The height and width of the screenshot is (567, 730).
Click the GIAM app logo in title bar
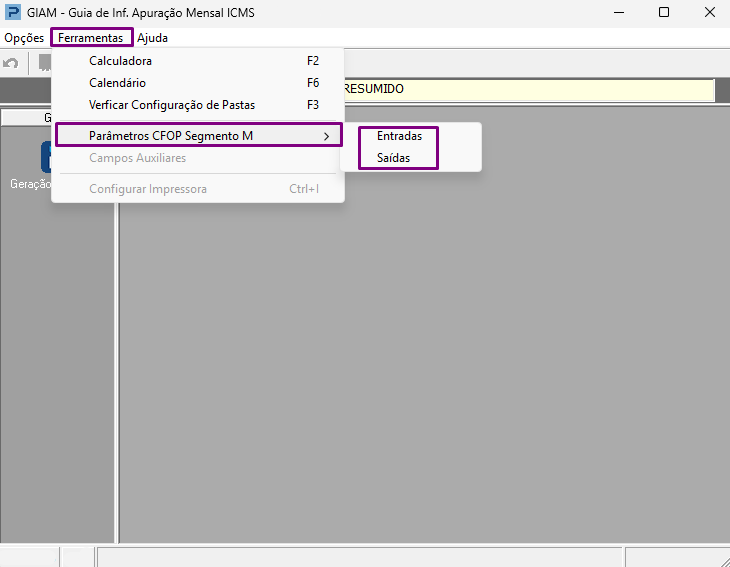pyautogui.click(x=13, y=12)
